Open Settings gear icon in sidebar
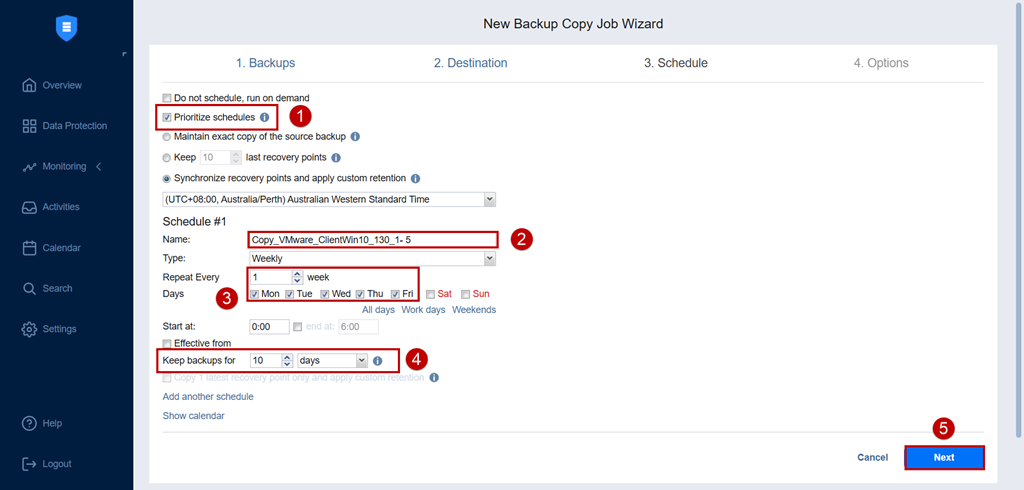Viewport: 1024px width, 490px height. point(29,329)
